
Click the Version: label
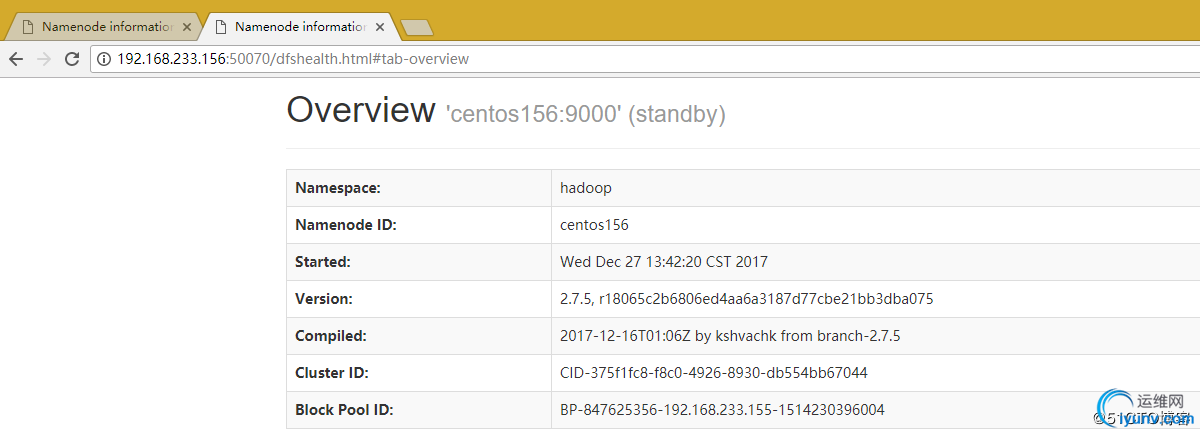pyautogui.click(x=324, y=299)
